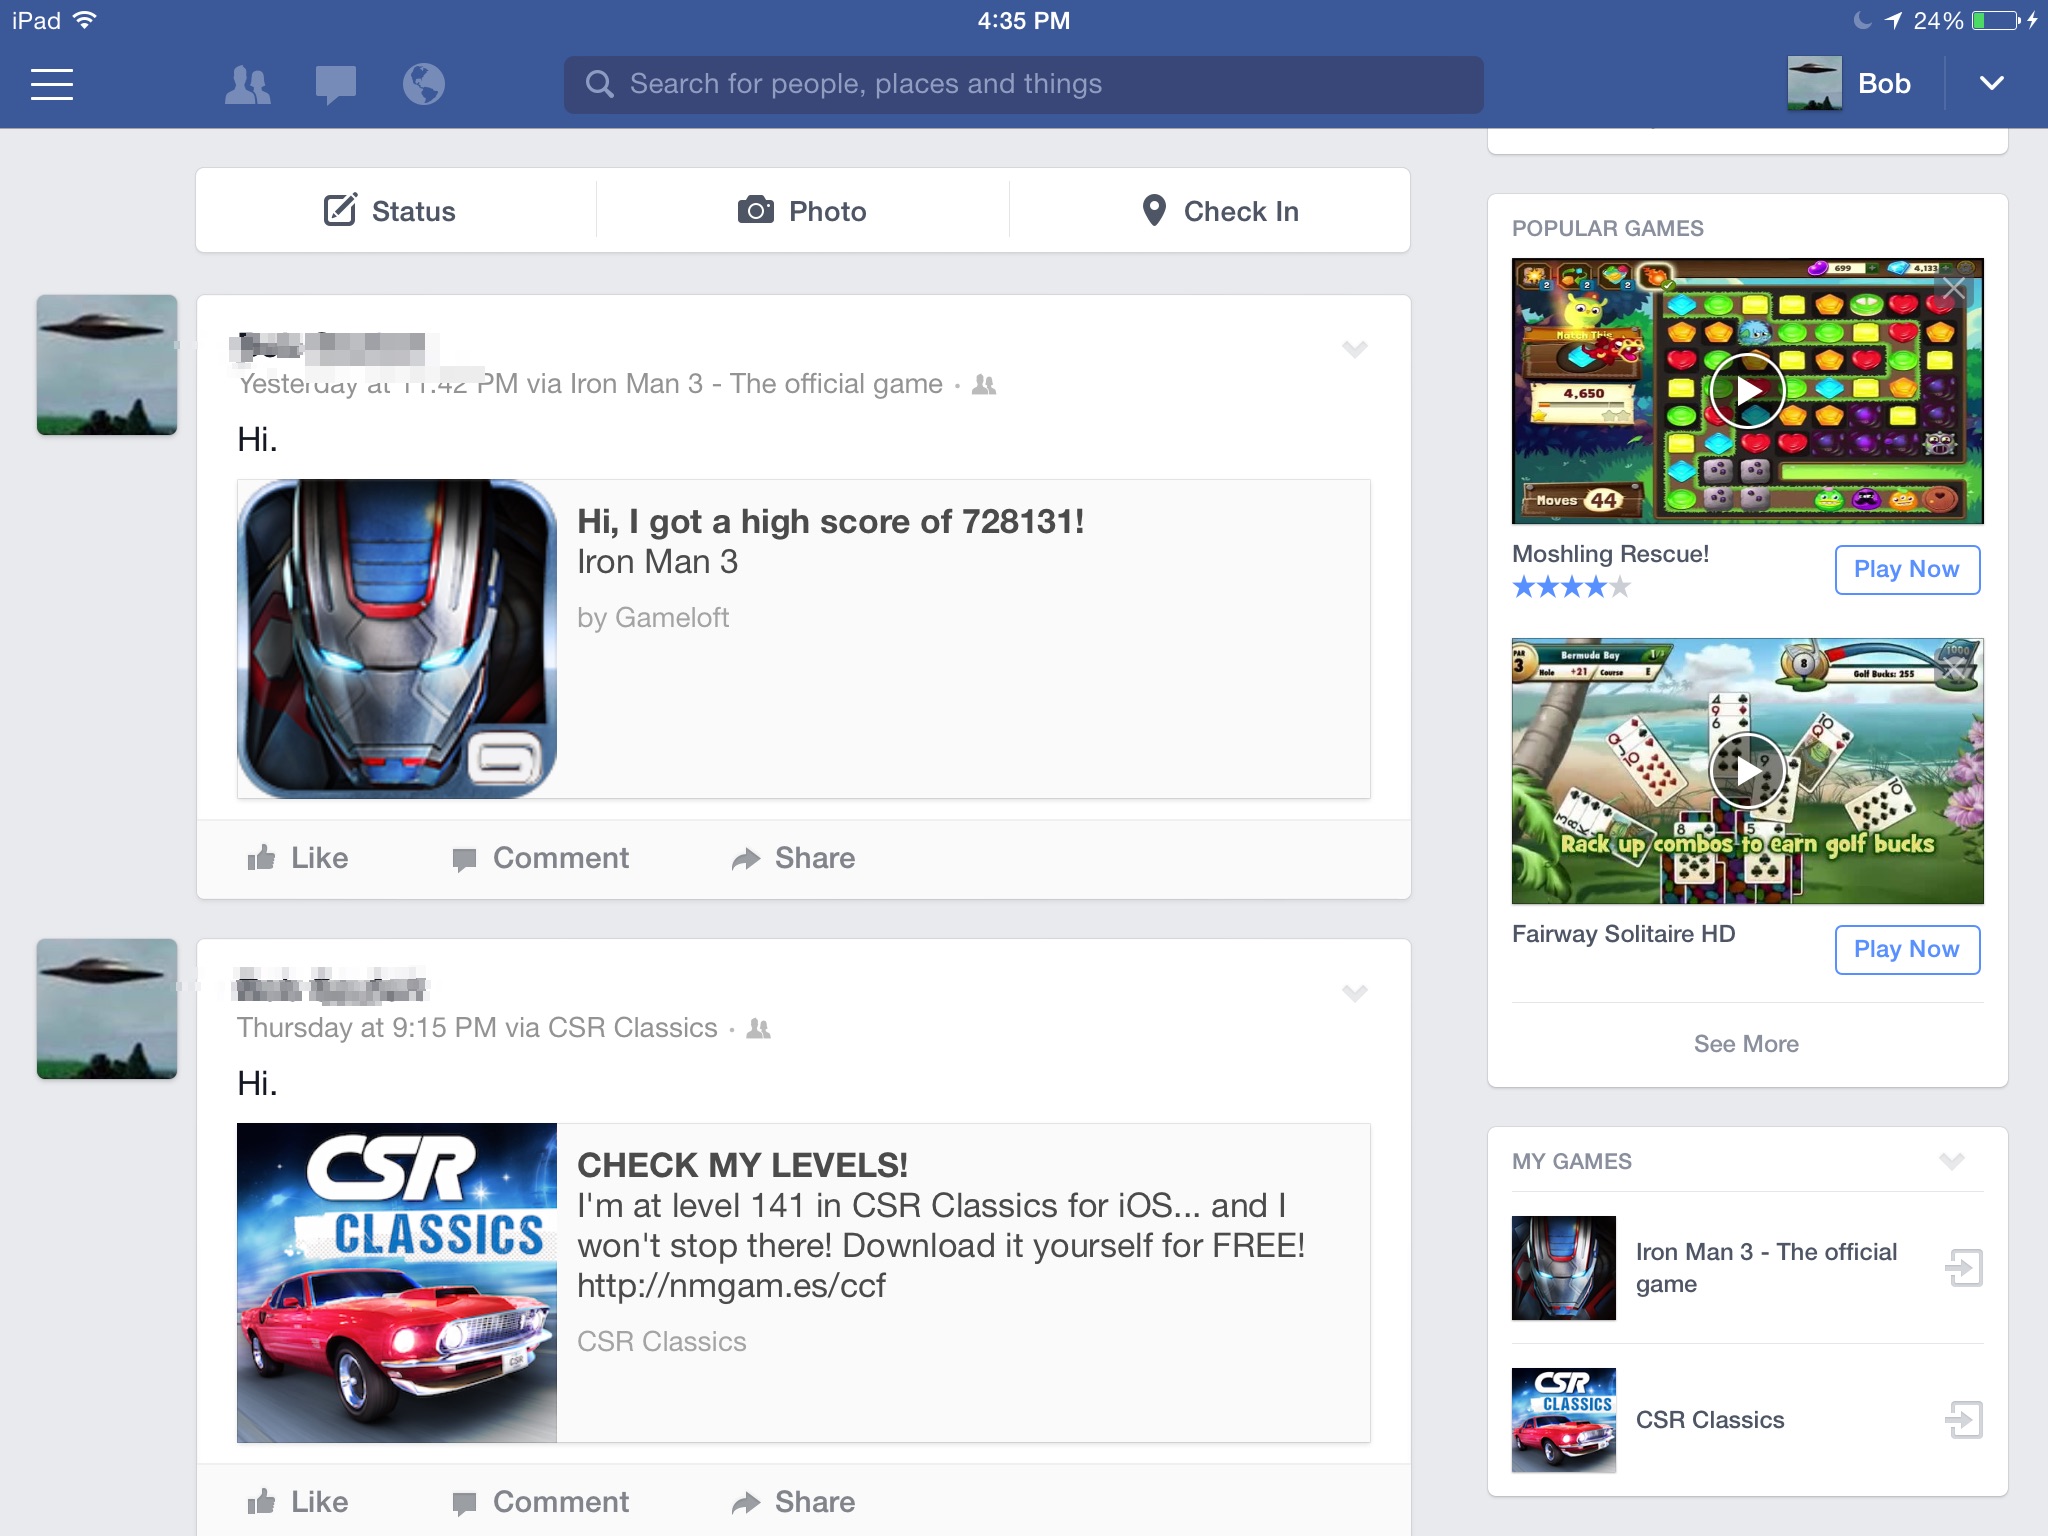This screenshot has height=1536, width=2048.
Task: Dismiss the Moshling Rescue suggestion
Action: tap(1955, 287)
